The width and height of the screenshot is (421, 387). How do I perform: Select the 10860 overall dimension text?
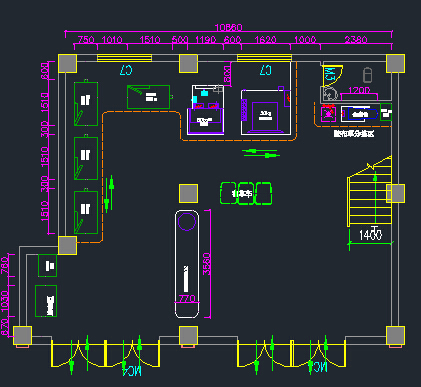[x=228, y=27]
